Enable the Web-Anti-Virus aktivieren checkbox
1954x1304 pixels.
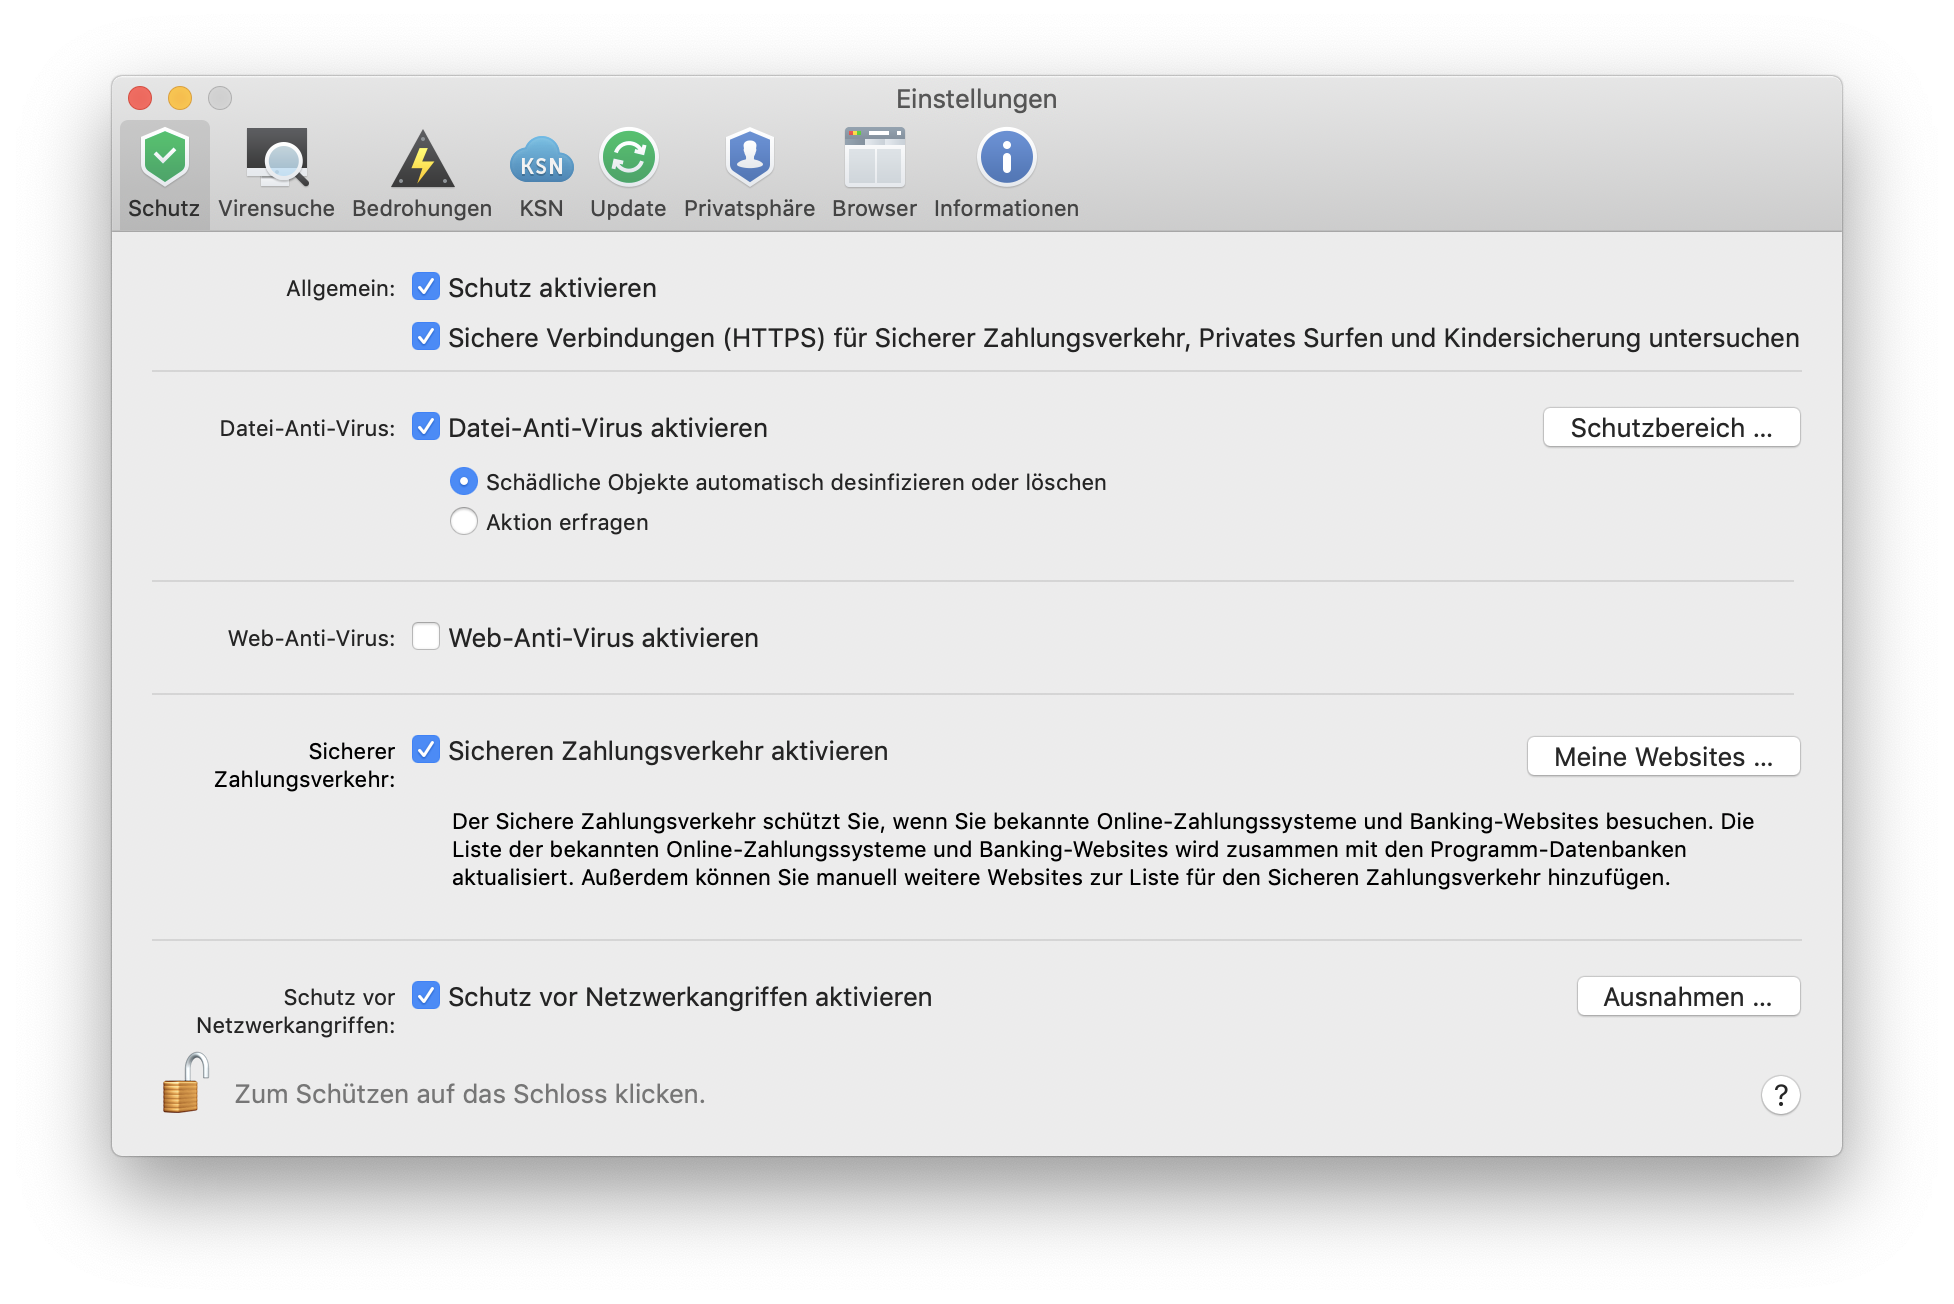click(x=426, y=637)
